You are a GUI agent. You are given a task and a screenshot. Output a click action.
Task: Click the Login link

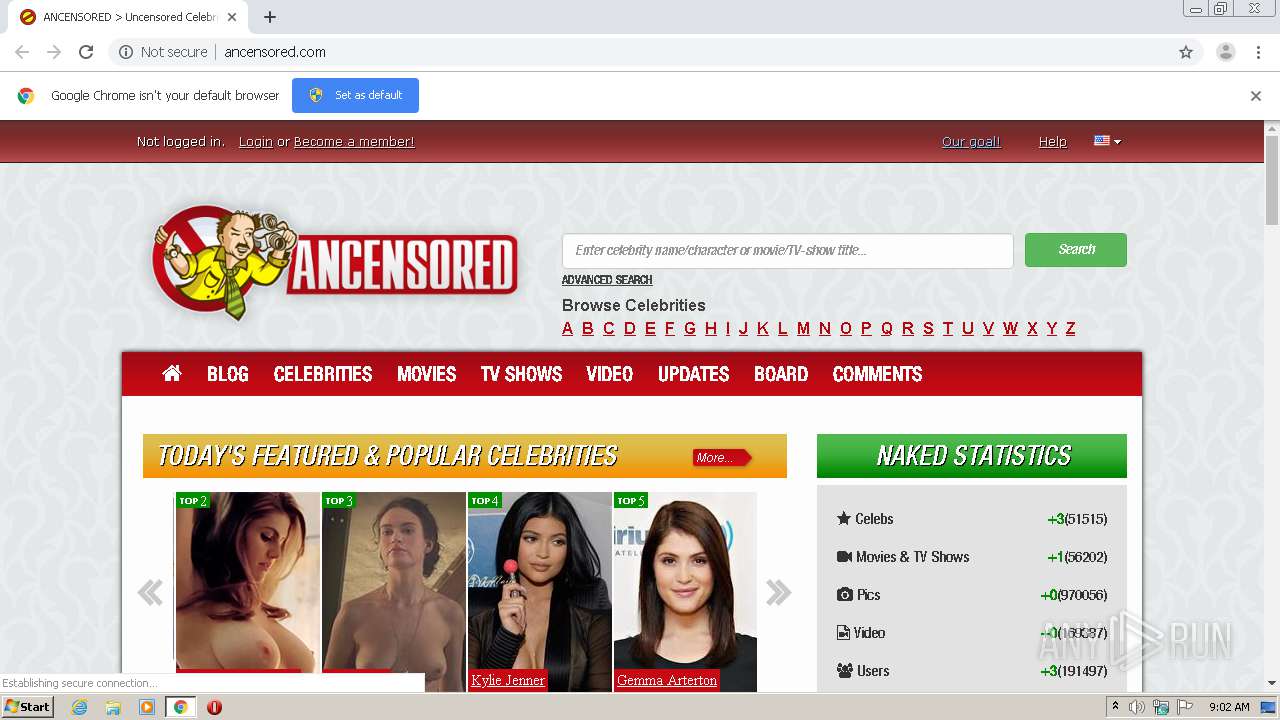(256, 142)
